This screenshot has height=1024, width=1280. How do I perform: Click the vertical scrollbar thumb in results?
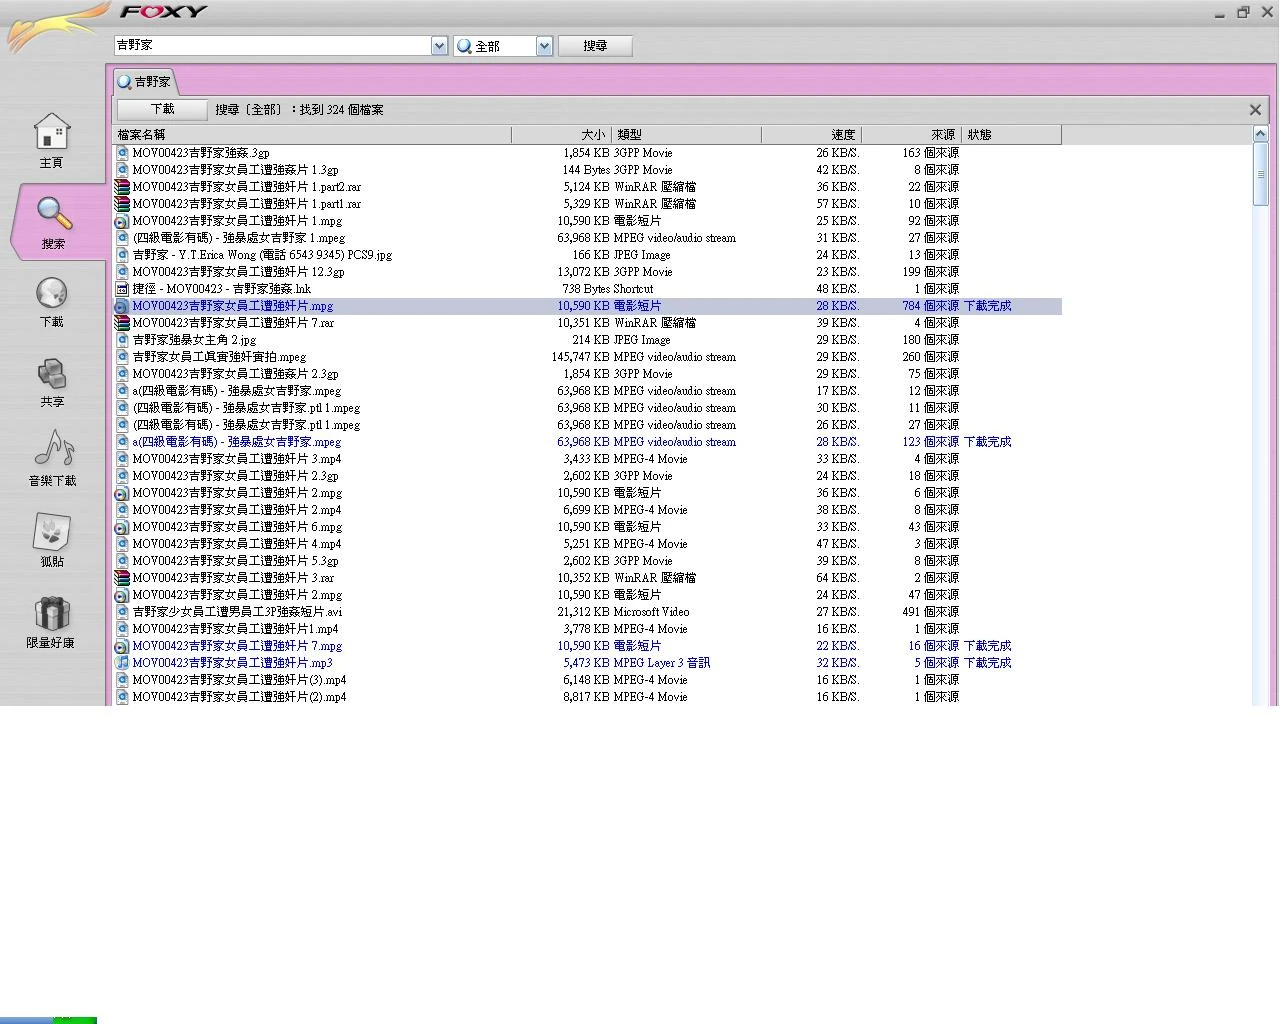(1261, 175)
